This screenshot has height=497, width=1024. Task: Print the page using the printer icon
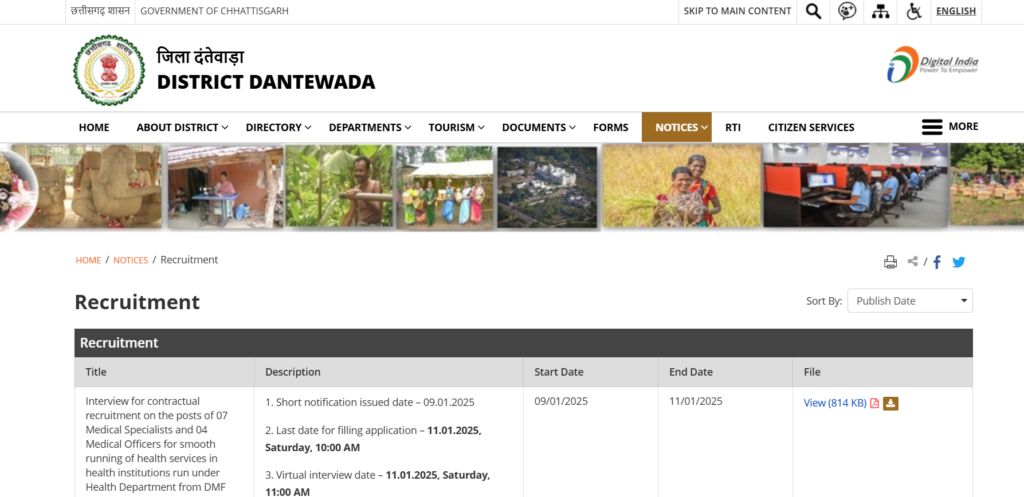click(890, 262)
